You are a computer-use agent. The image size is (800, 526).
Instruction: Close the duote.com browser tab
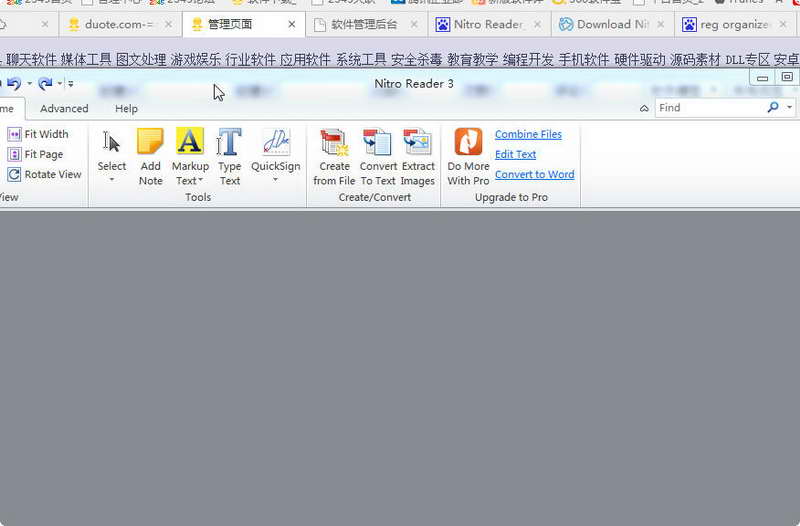(168, 24)
